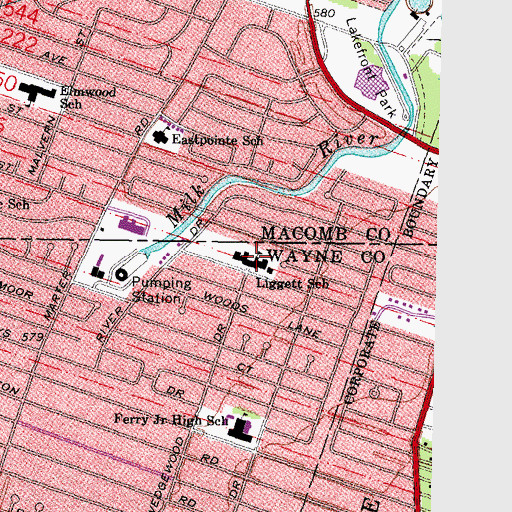Click the purple building north of county line
The image size is (512, 512).
(x=133, y=225)
